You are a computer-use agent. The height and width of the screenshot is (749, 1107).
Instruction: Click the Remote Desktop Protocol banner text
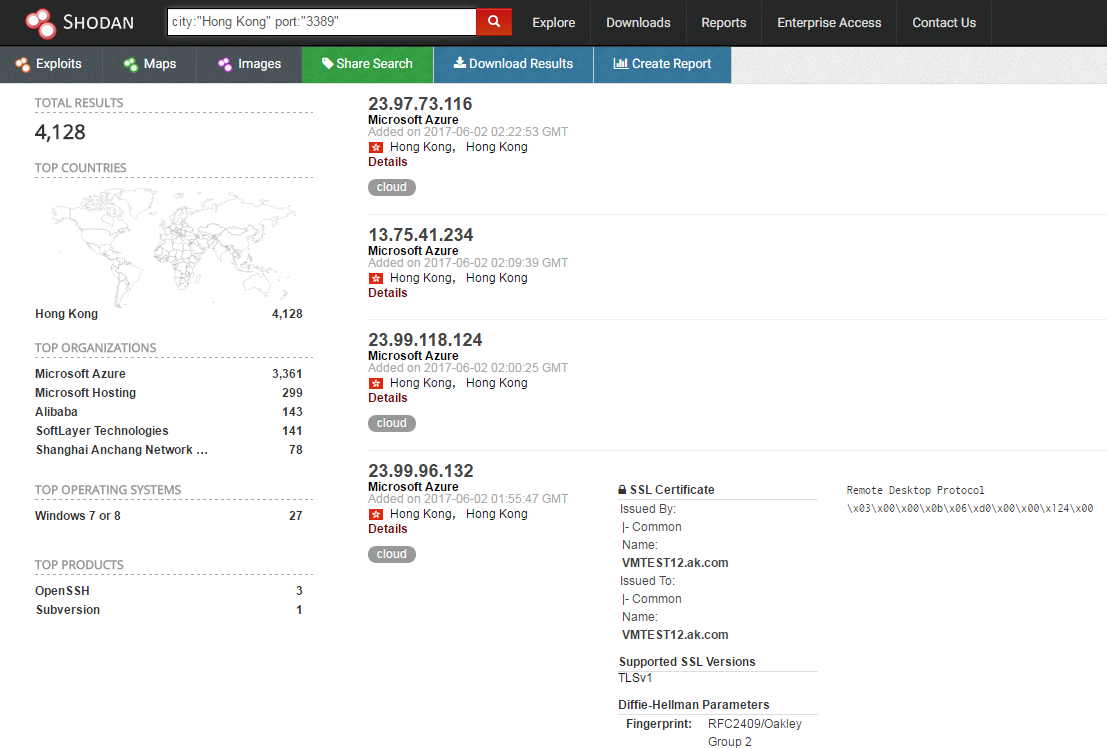point(915,490)
